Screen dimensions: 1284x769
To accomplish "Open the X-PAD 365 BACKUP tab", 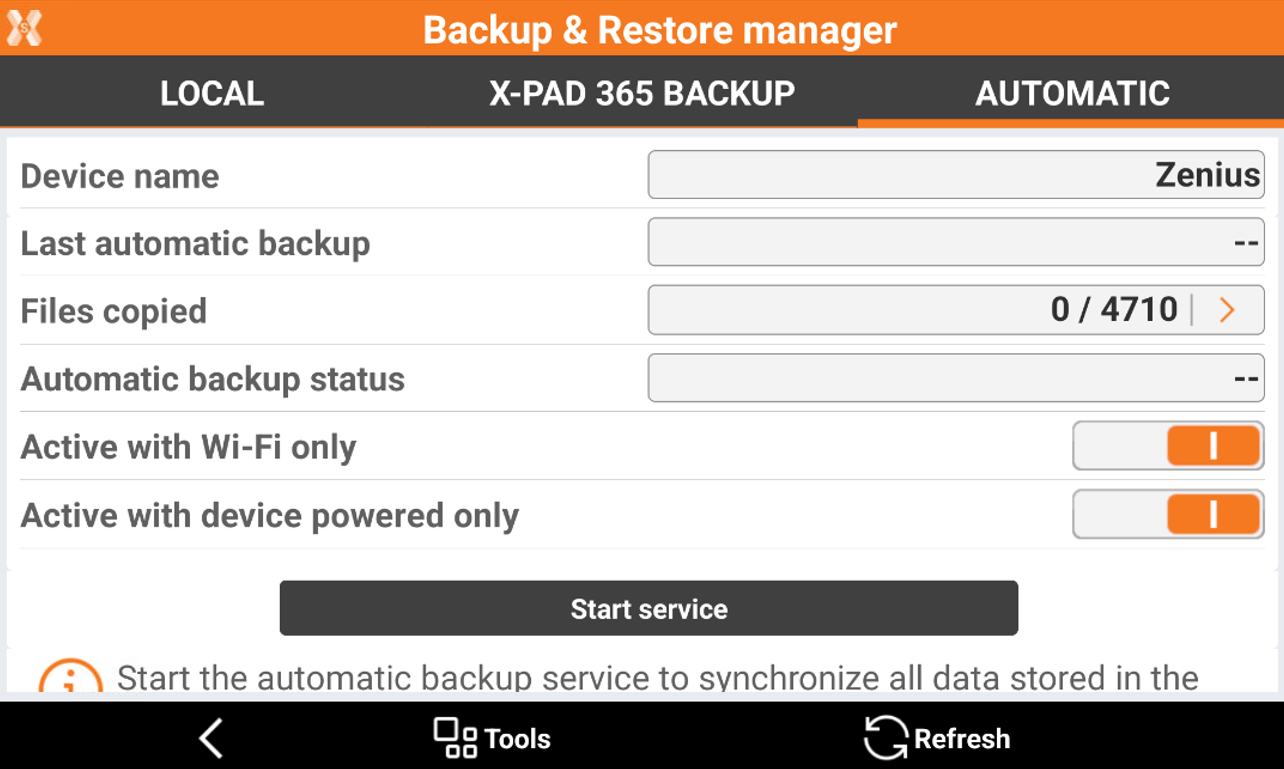I will [x=642, y=93].
